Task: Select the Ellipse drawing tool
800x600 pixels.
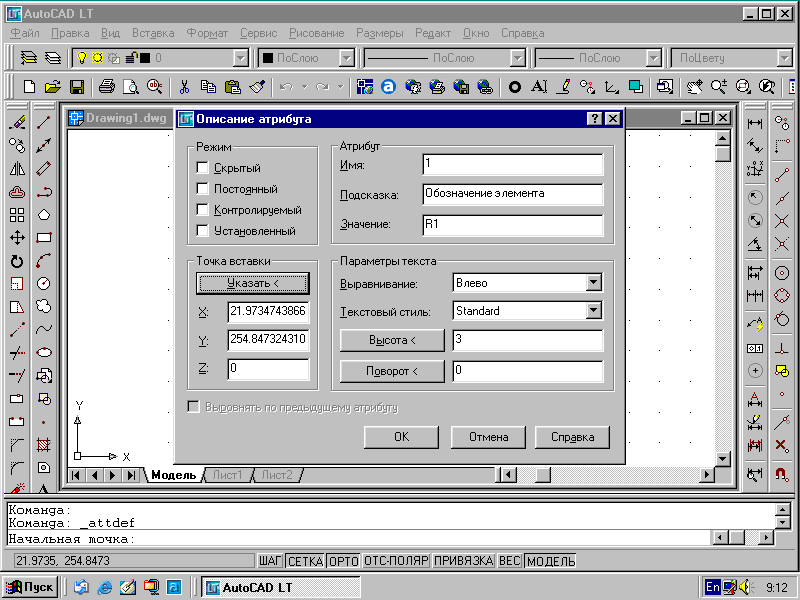Action: click(x=44, y=353)
